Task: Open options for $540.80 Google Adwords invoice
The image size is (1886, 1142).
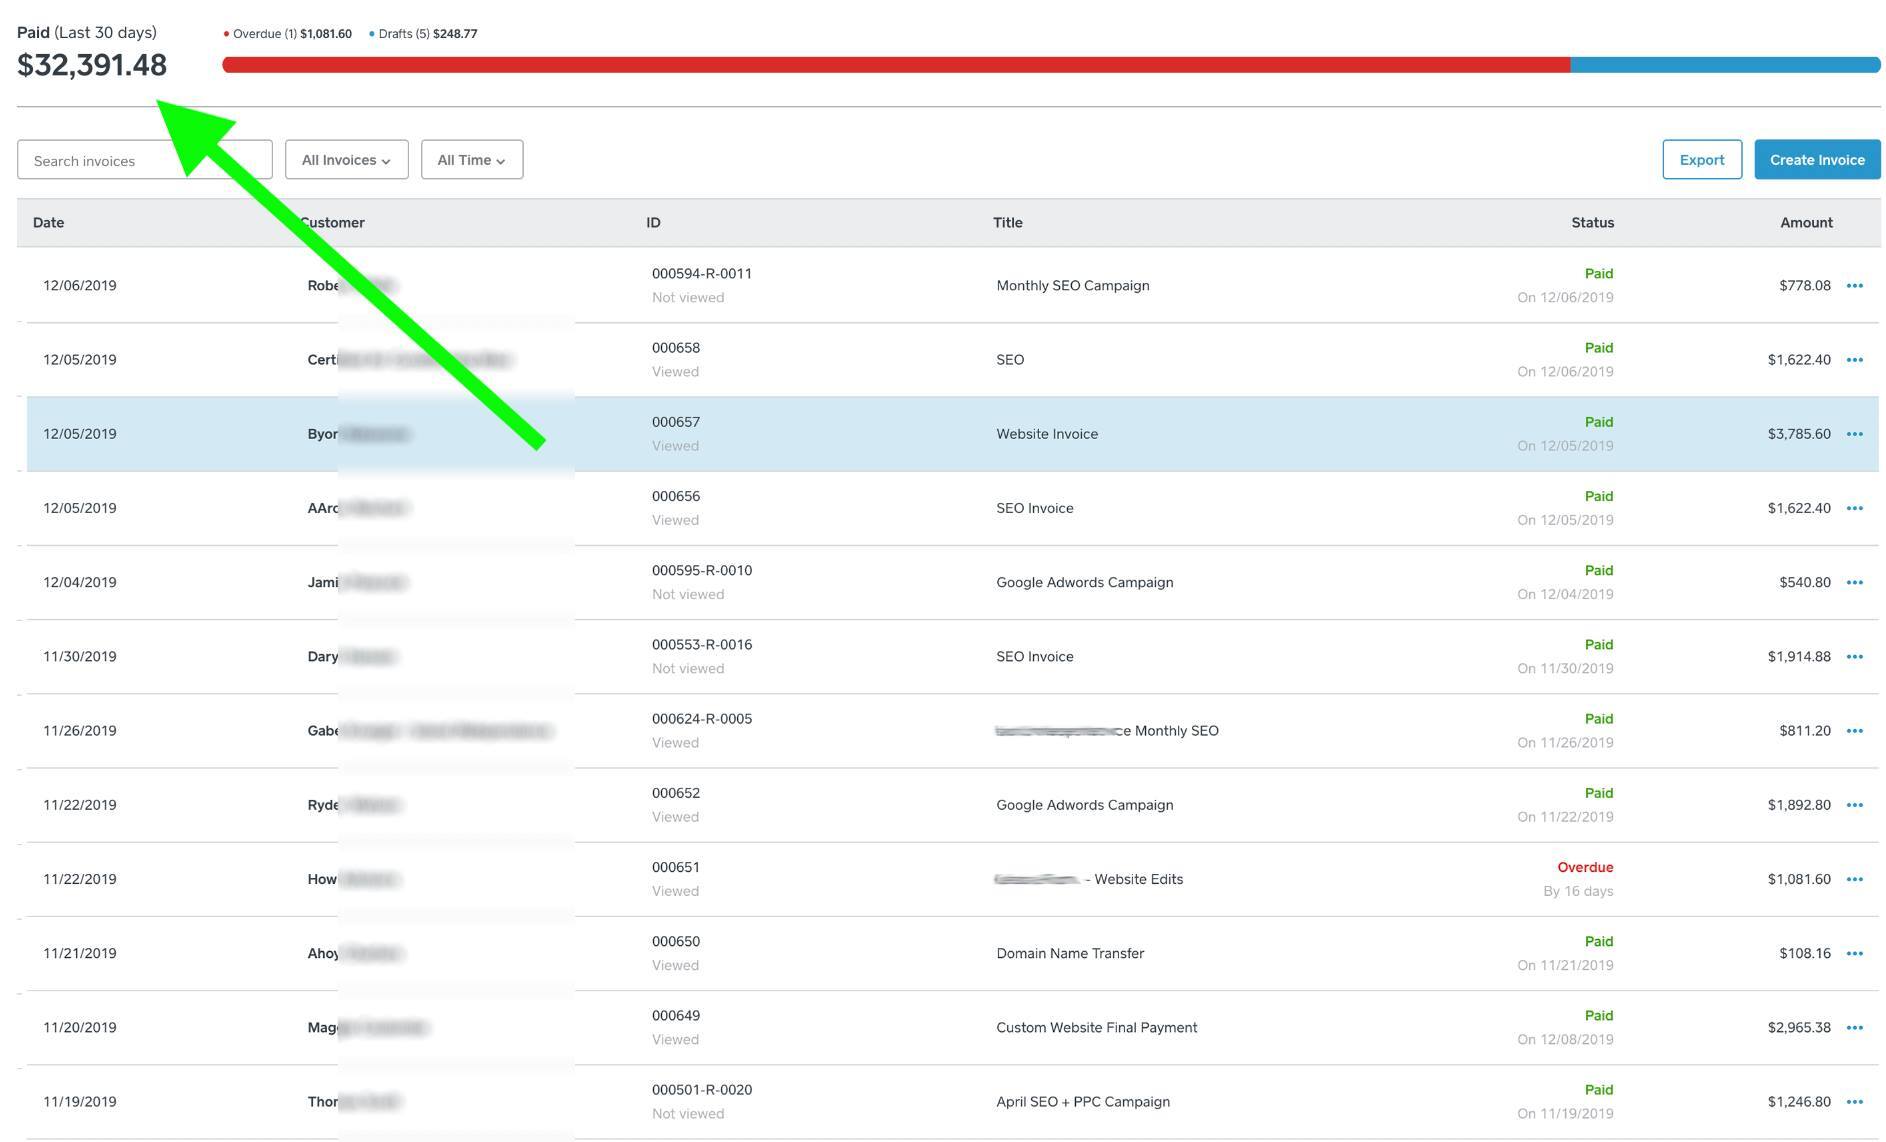Action: tap(1854, 582)
